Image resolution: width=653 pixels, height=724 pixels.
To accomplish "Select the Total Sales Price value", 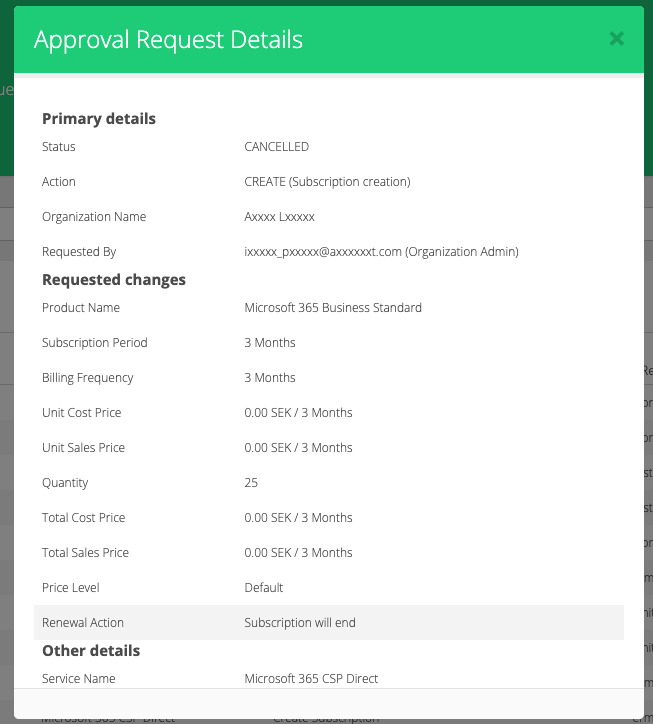I will [298, 553].
